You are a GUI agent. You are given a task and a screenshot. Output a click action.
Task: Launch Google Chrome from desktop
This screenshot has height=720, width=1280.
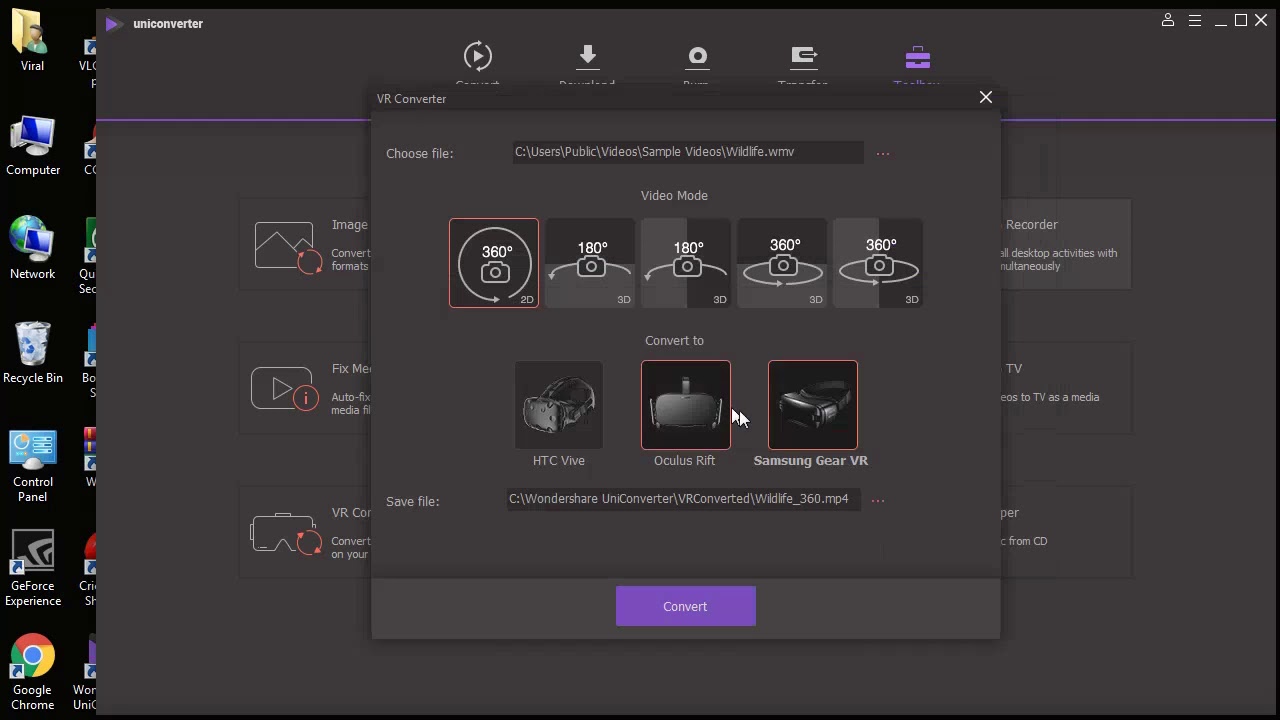pos(33,672)
